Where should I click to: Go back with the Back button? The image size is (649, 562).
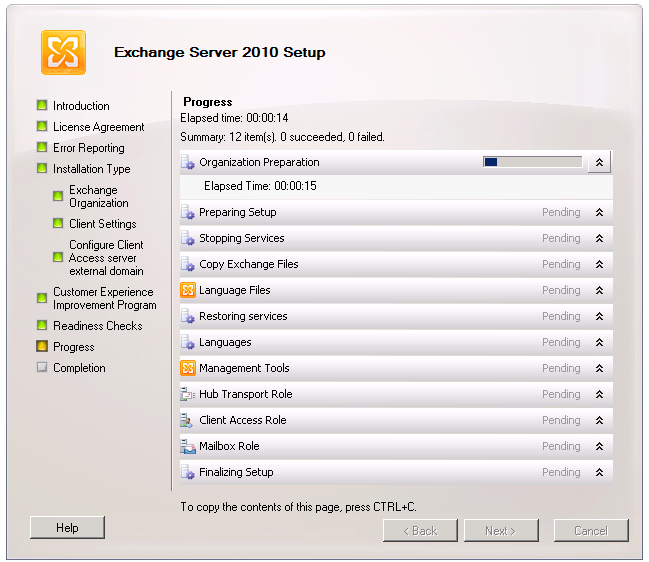(x=421, y=531)
